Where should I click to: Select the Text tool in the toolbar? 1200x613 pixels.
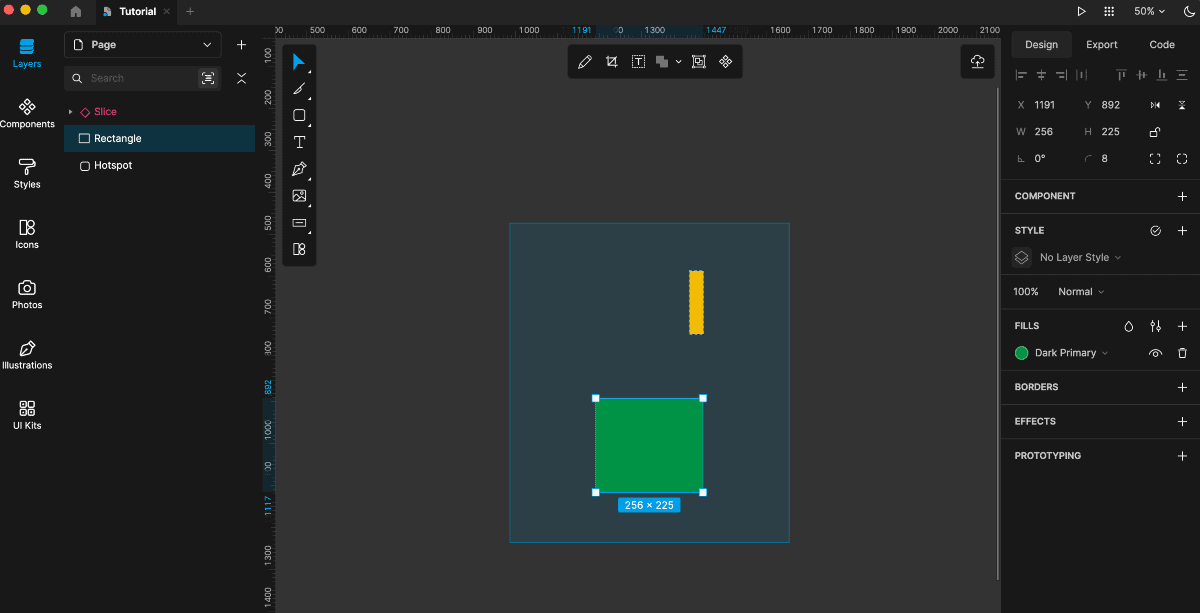pyautogui.click(x=299, y=142)
